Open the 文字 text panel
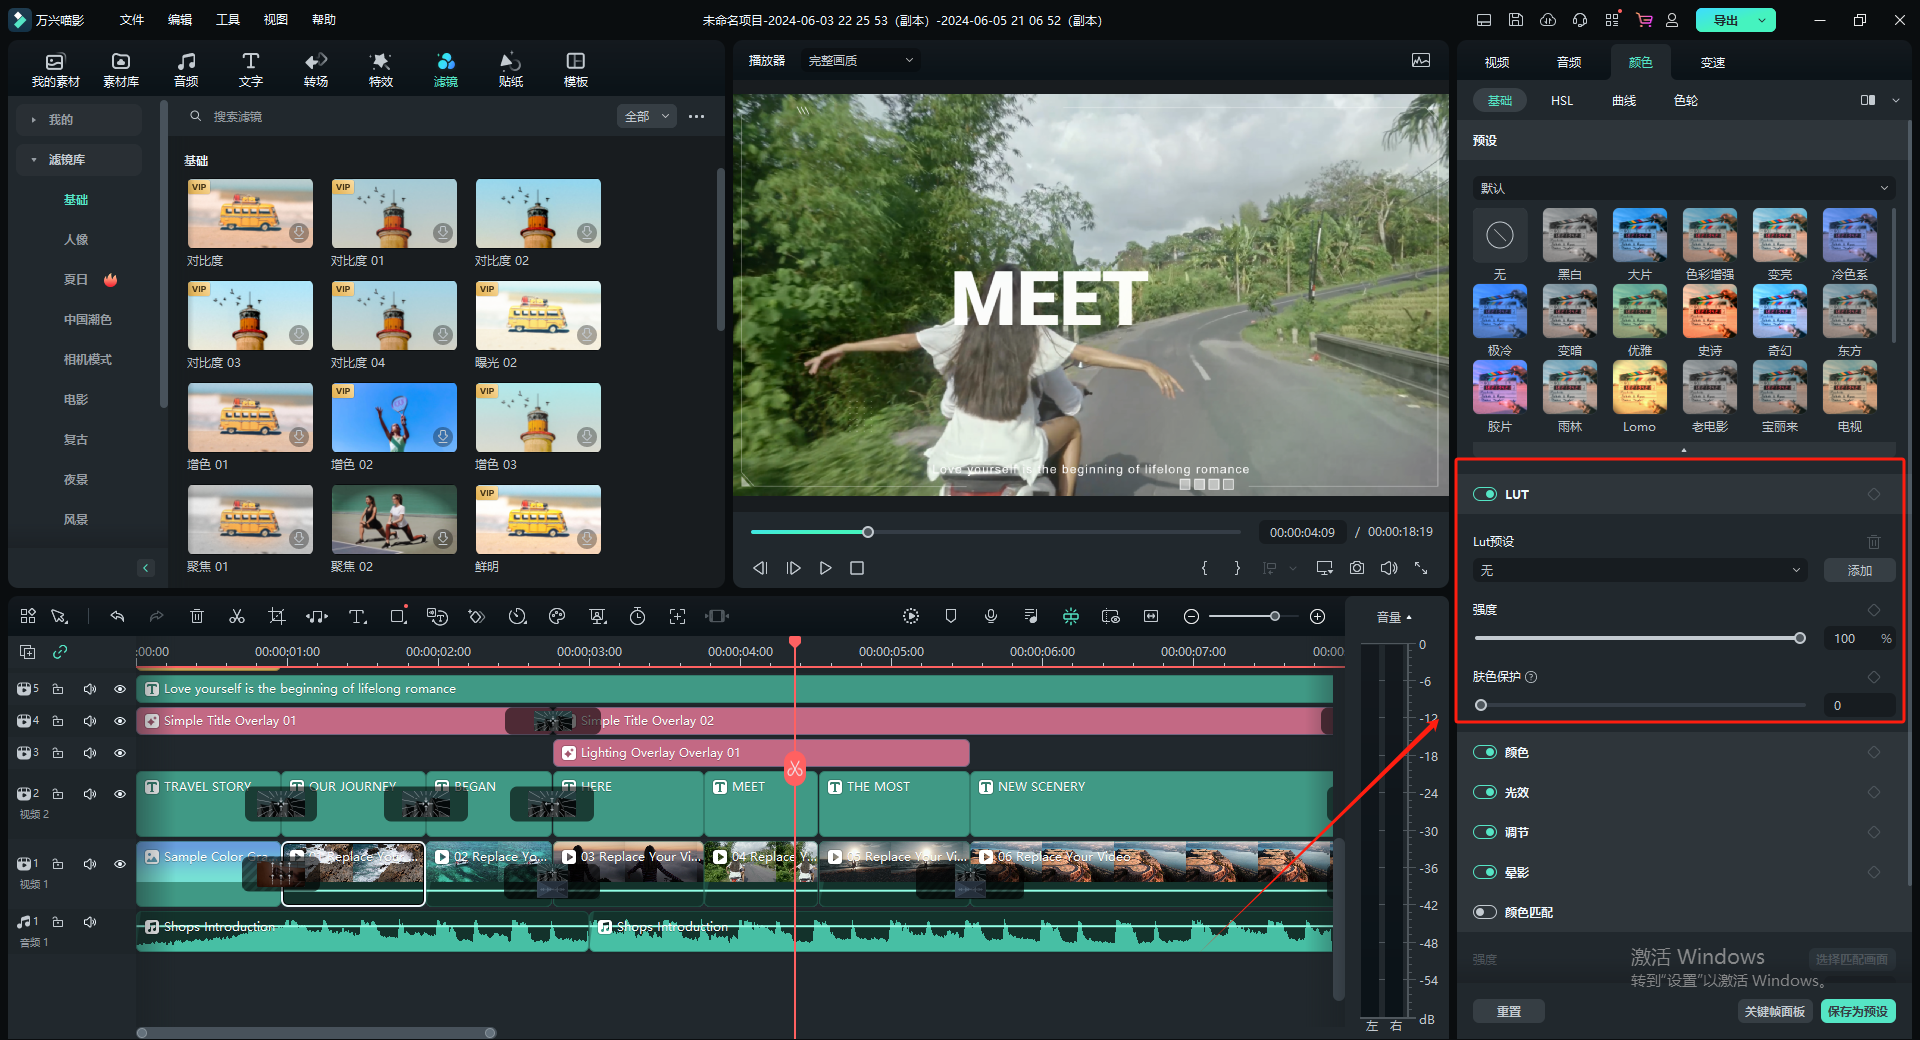 point(251,70)
